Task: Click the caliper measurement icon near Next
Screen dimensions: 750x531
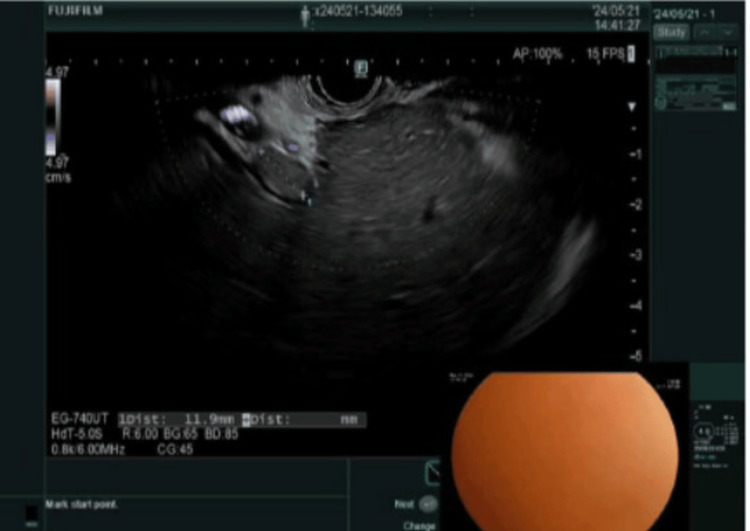Action: [x=432, y=472]
